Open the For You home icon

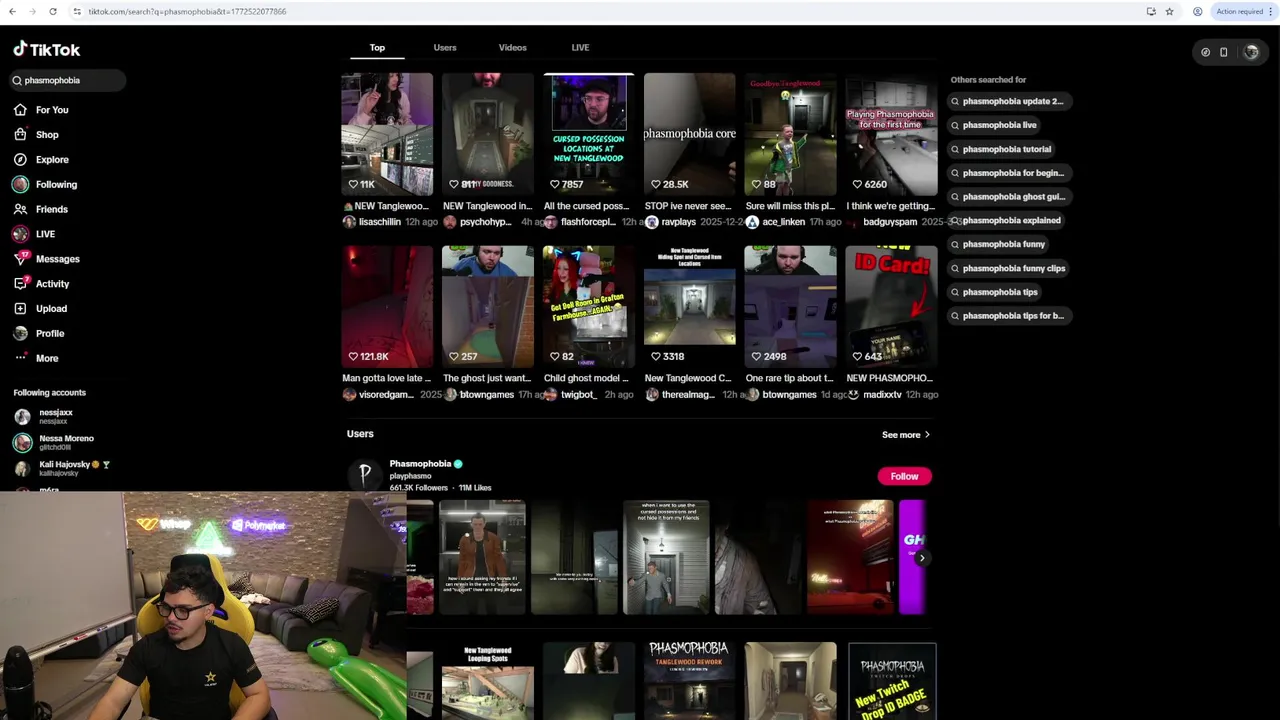[x=20, y=110]
